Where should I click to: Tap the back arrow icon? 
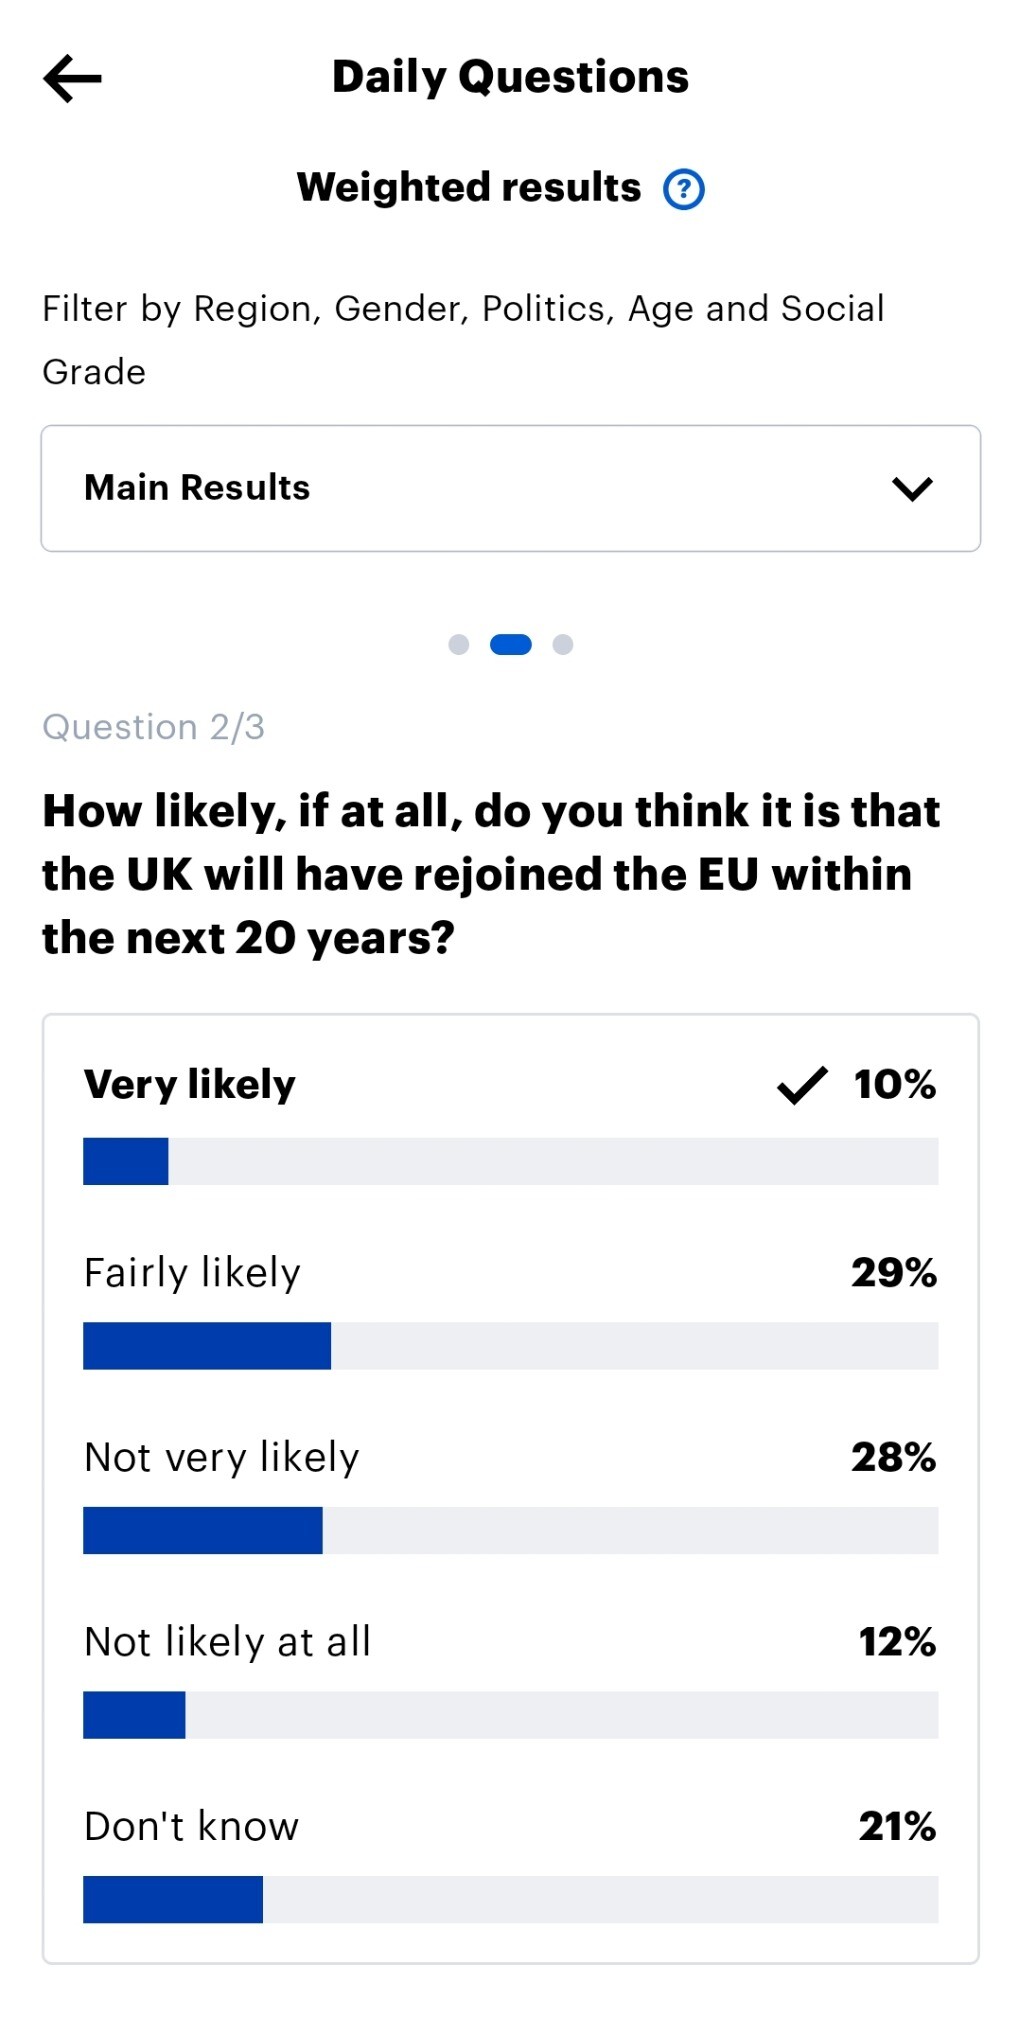[72, 78]
